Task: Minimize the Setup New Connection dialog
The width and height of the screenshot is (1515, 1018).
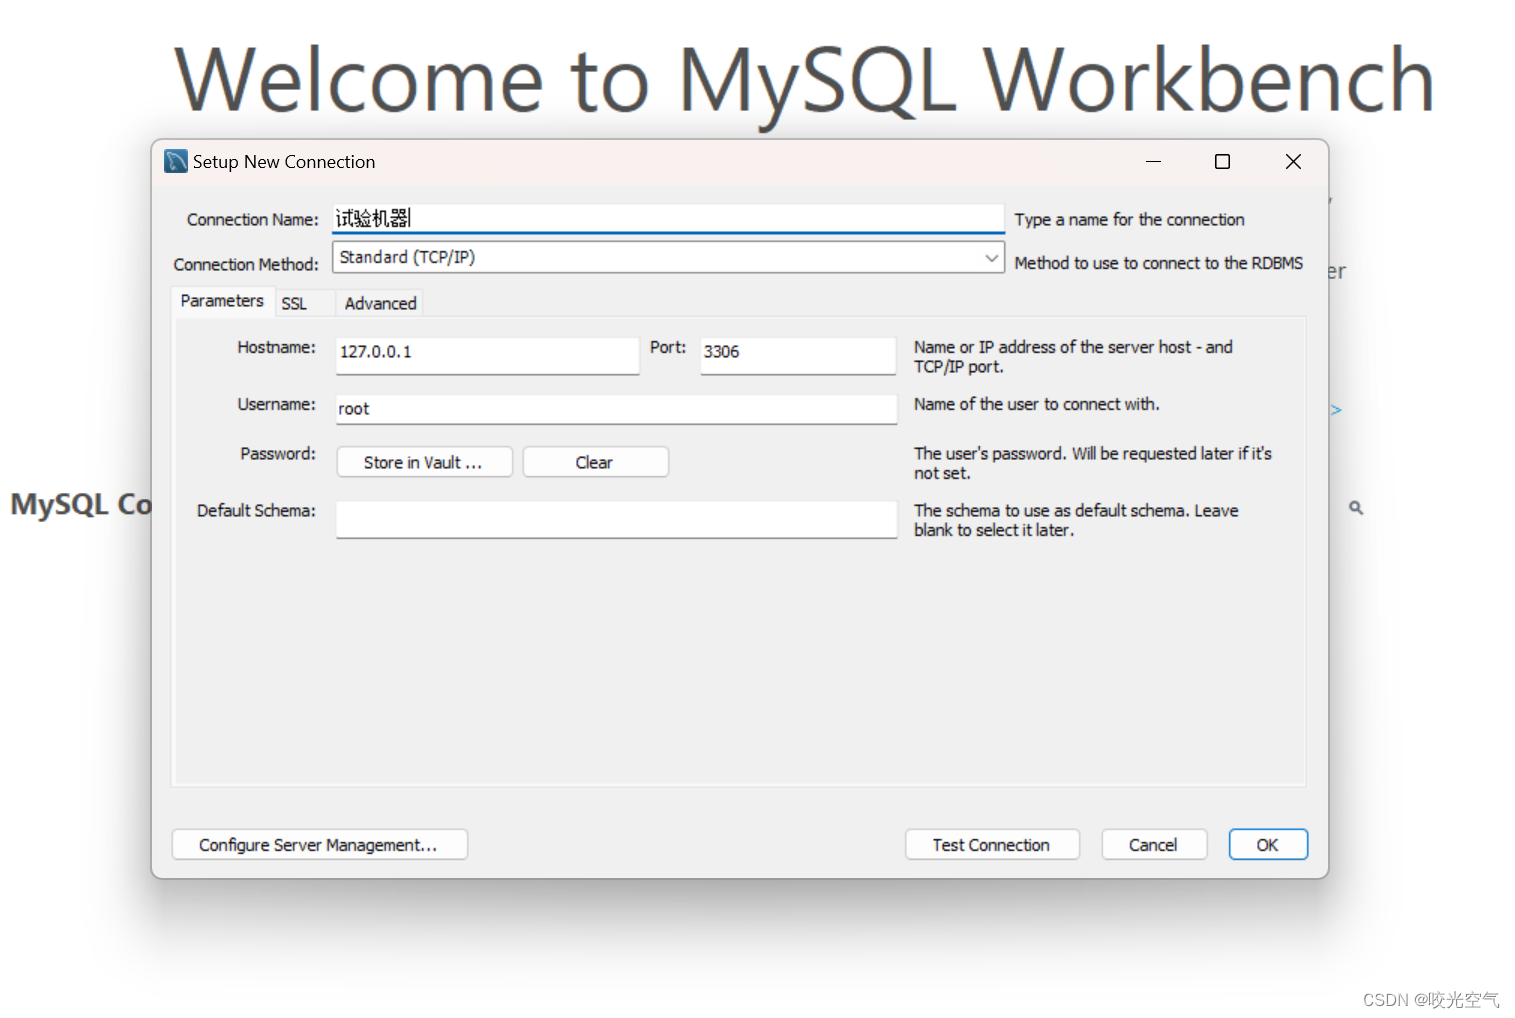Action: tap(1153, 162)
